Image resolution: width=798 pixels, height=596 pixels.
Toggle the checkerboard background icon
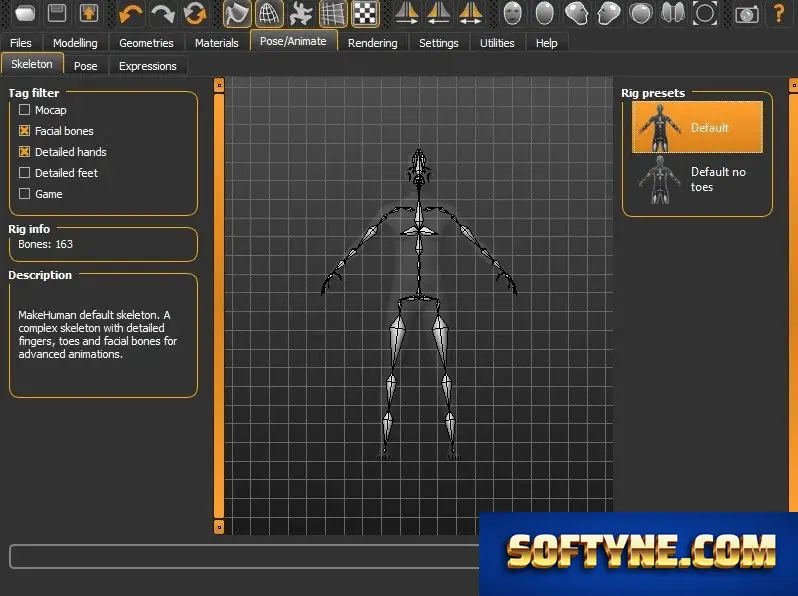pos(365,13)
